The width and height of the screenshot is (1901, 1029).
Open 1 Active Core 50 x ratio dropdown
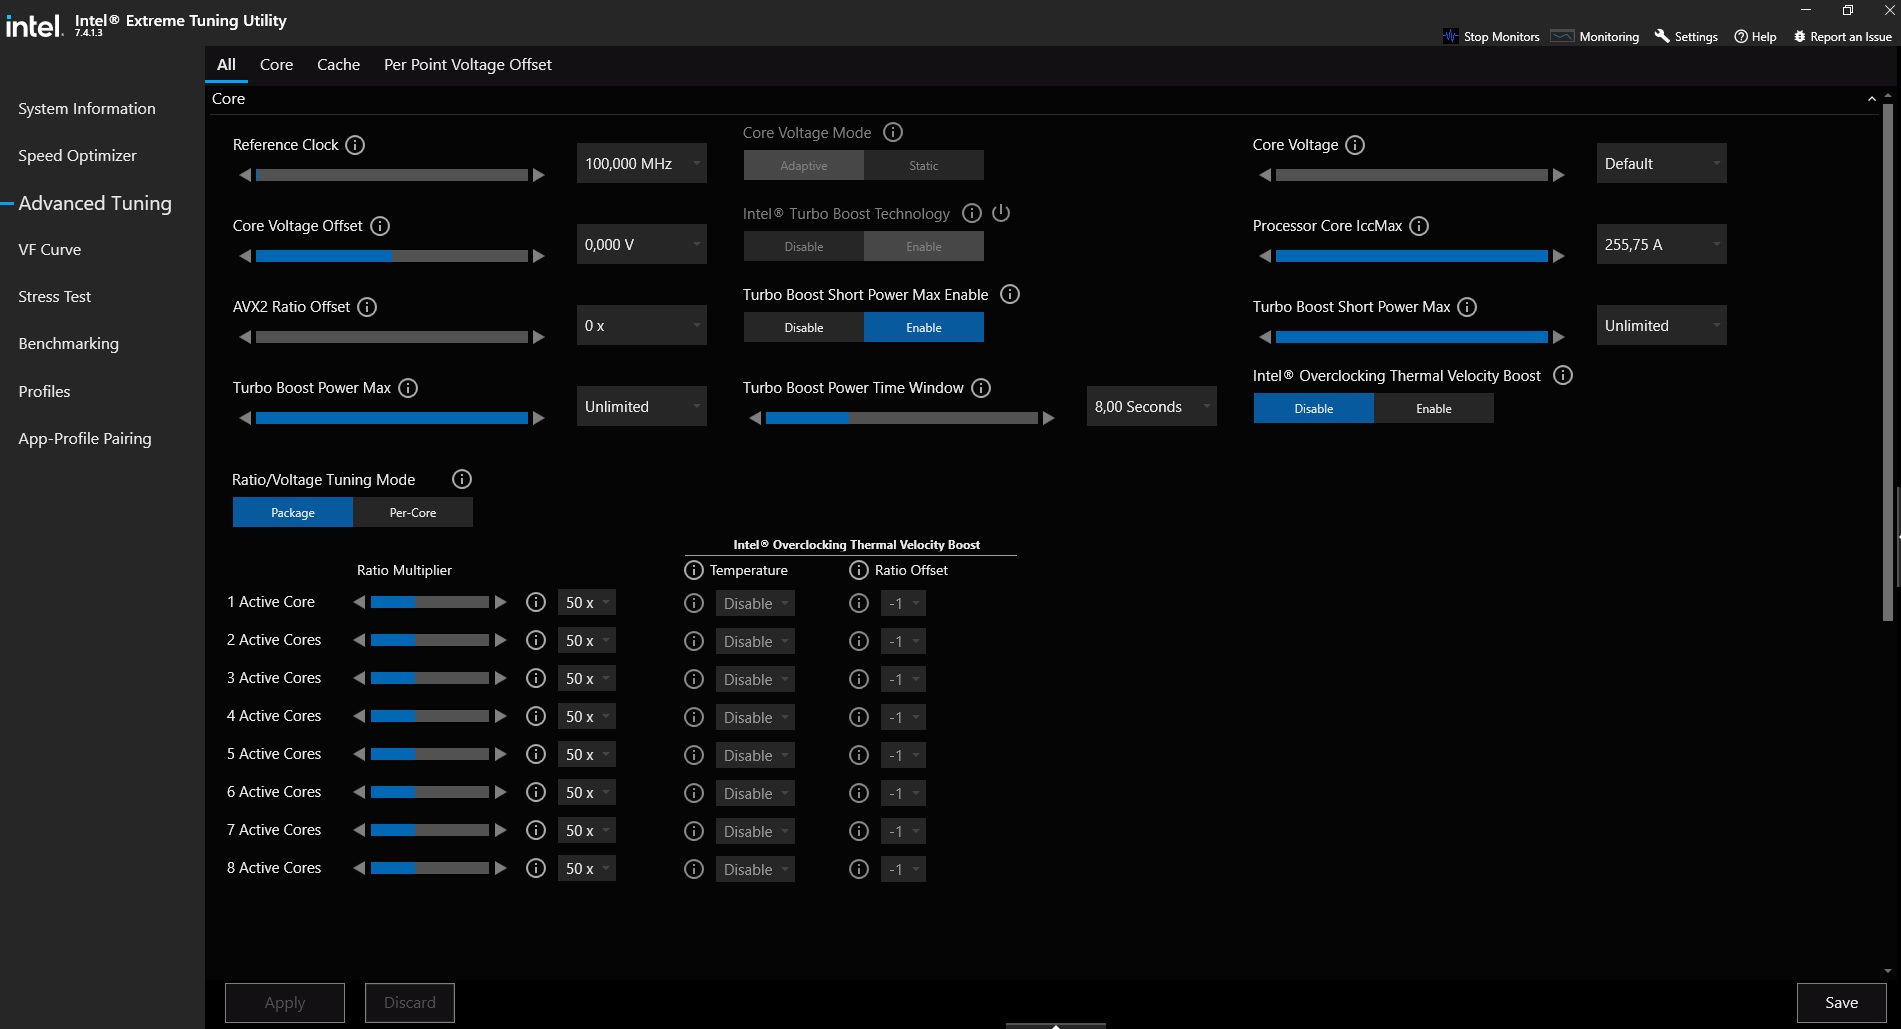pyautogui.click(x=587, y=603)
